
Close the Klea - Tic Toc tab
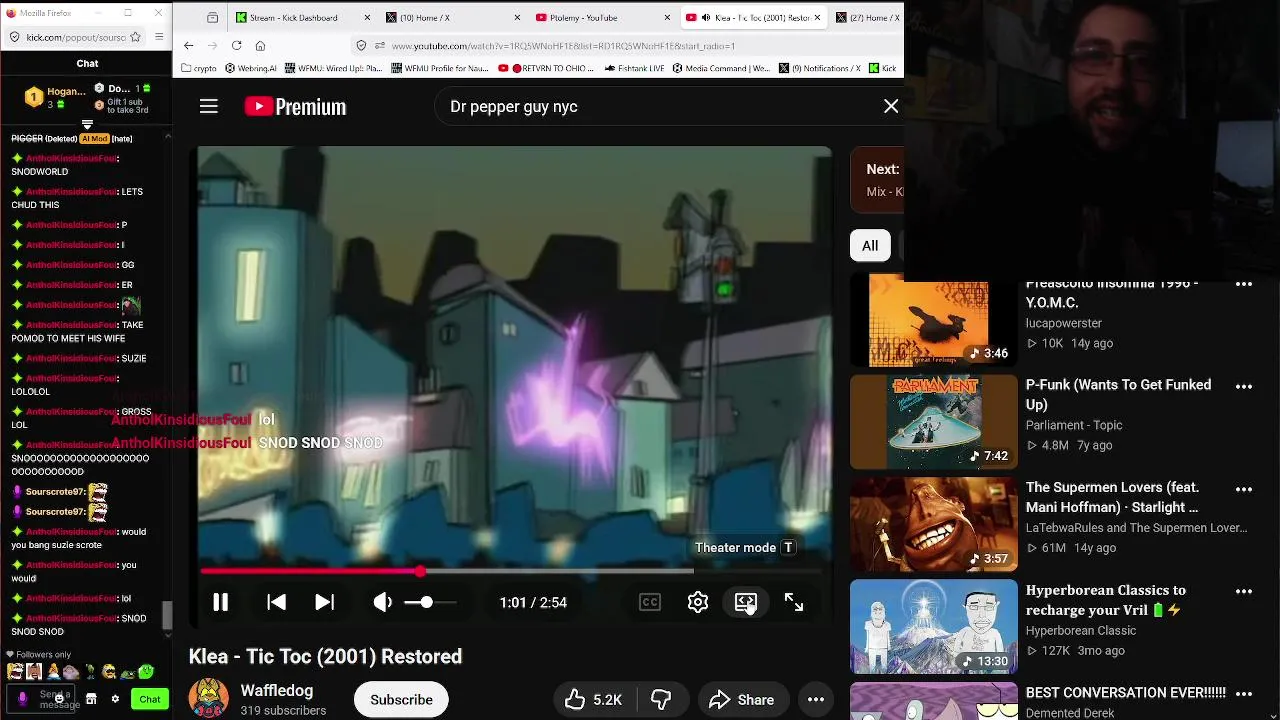[x=817, y=18]
